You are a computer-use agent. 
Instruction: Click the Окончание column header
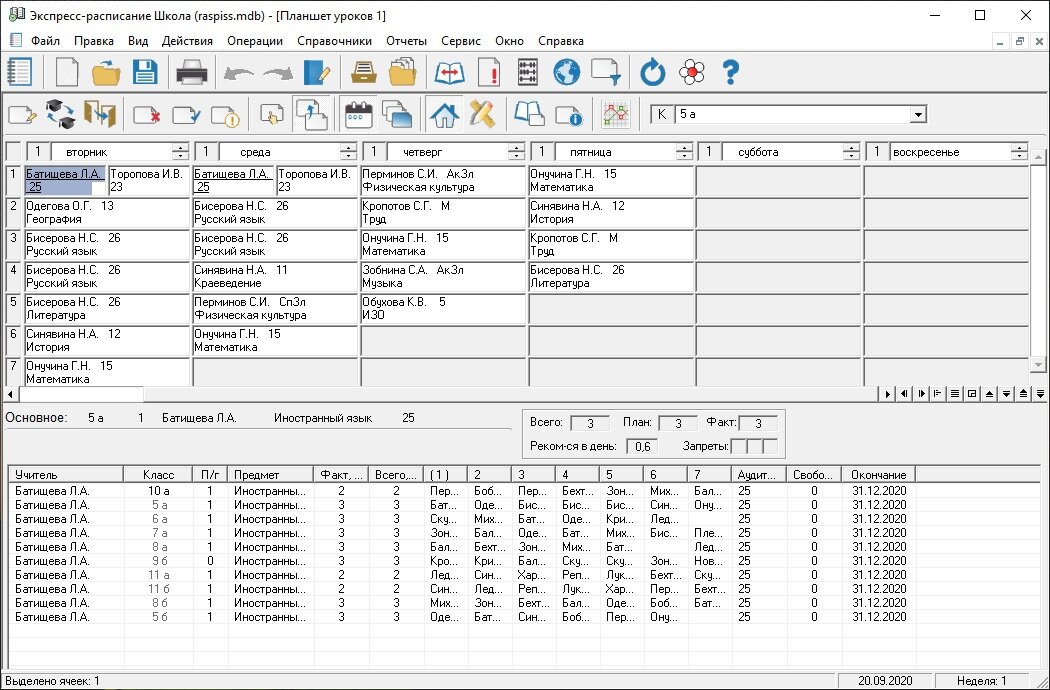click(879, 475)
